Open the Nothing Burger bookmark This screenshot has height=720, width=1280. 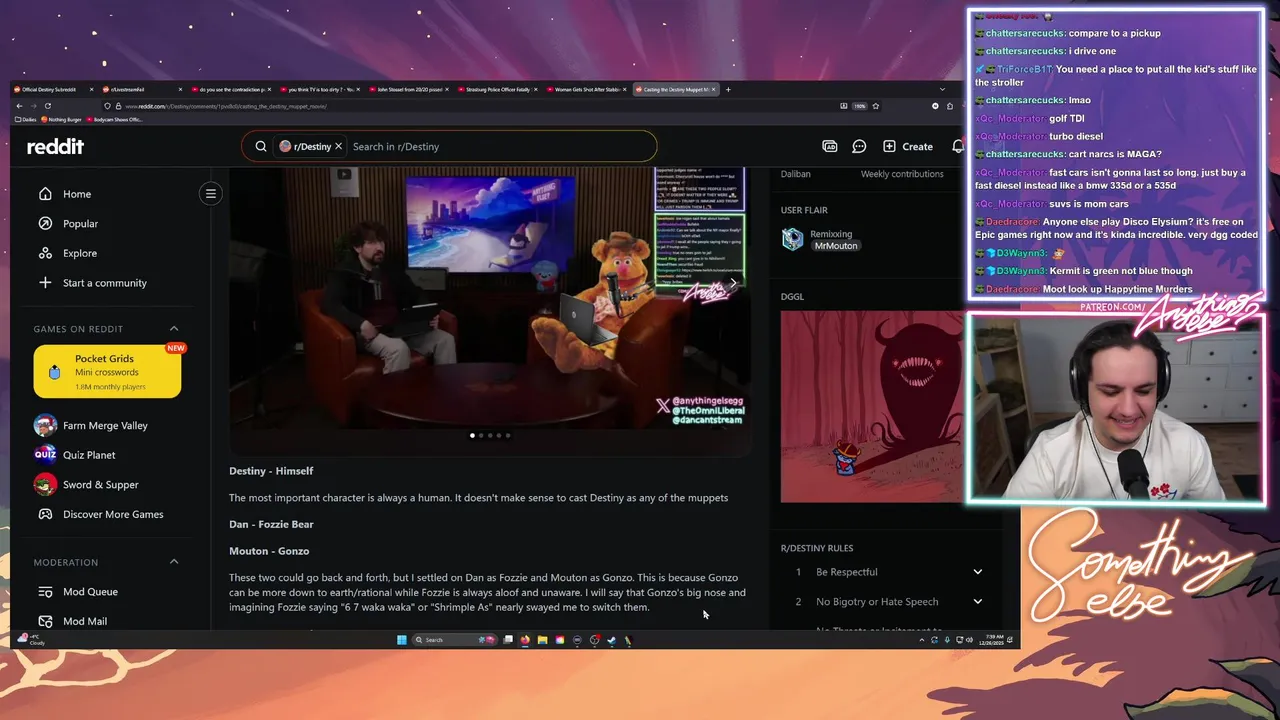[x=63, y=120]
